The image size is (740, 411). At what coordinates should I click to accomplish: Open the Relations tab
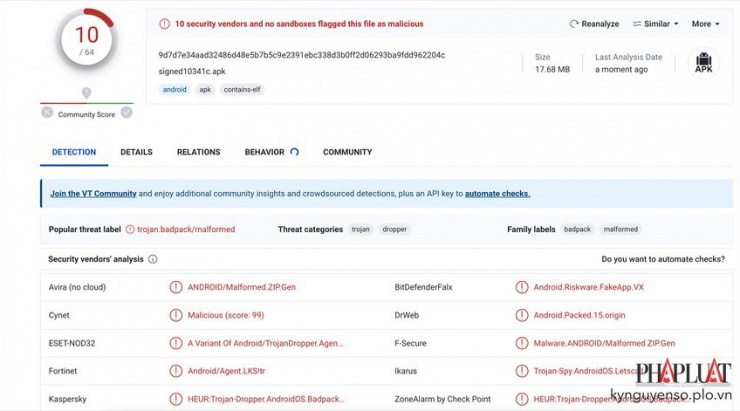198,152
